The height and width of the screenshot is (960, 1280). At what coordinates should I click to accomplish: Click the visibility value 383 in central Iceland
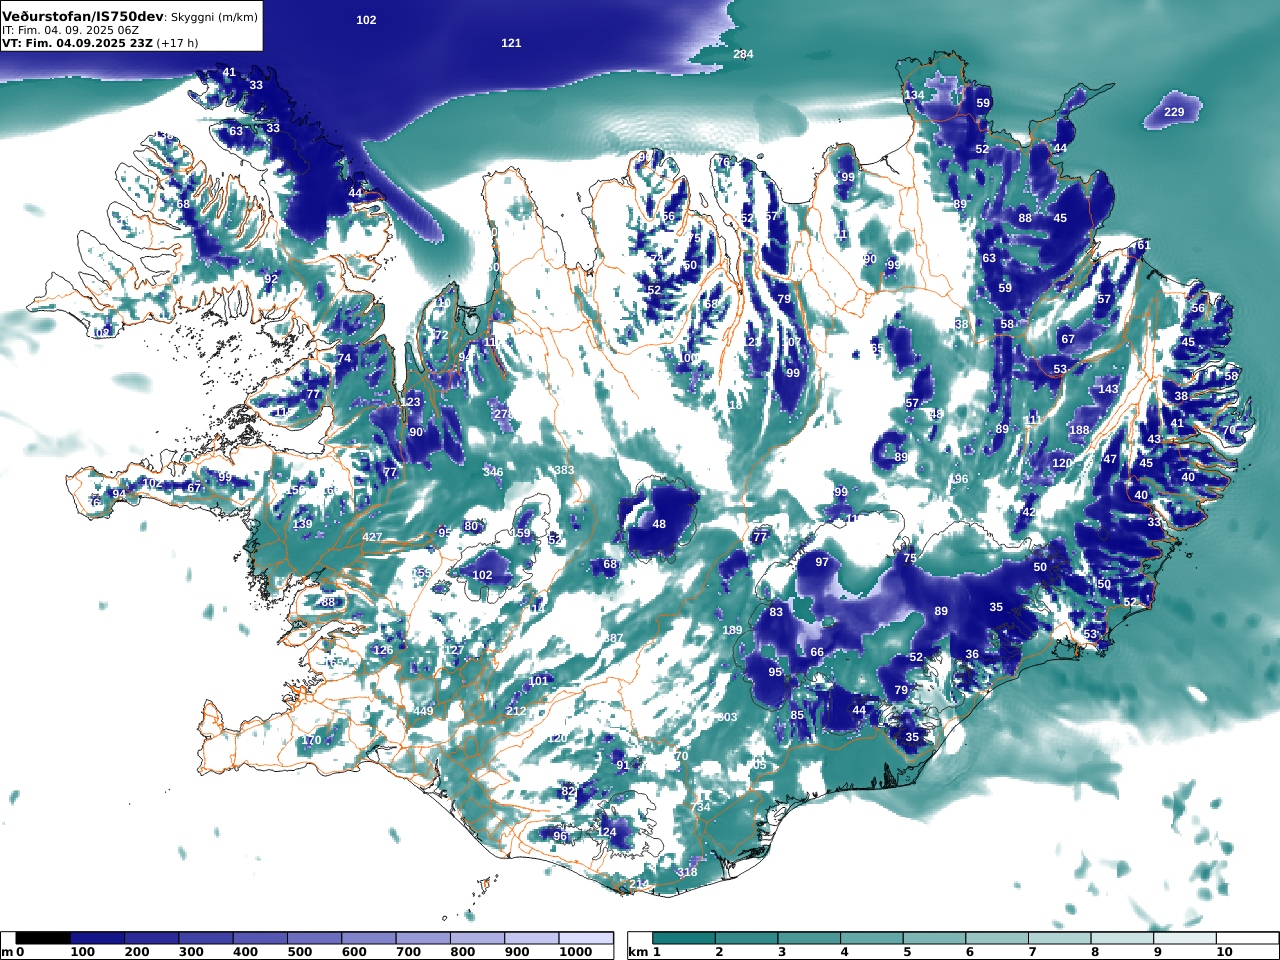coord(564,470)
